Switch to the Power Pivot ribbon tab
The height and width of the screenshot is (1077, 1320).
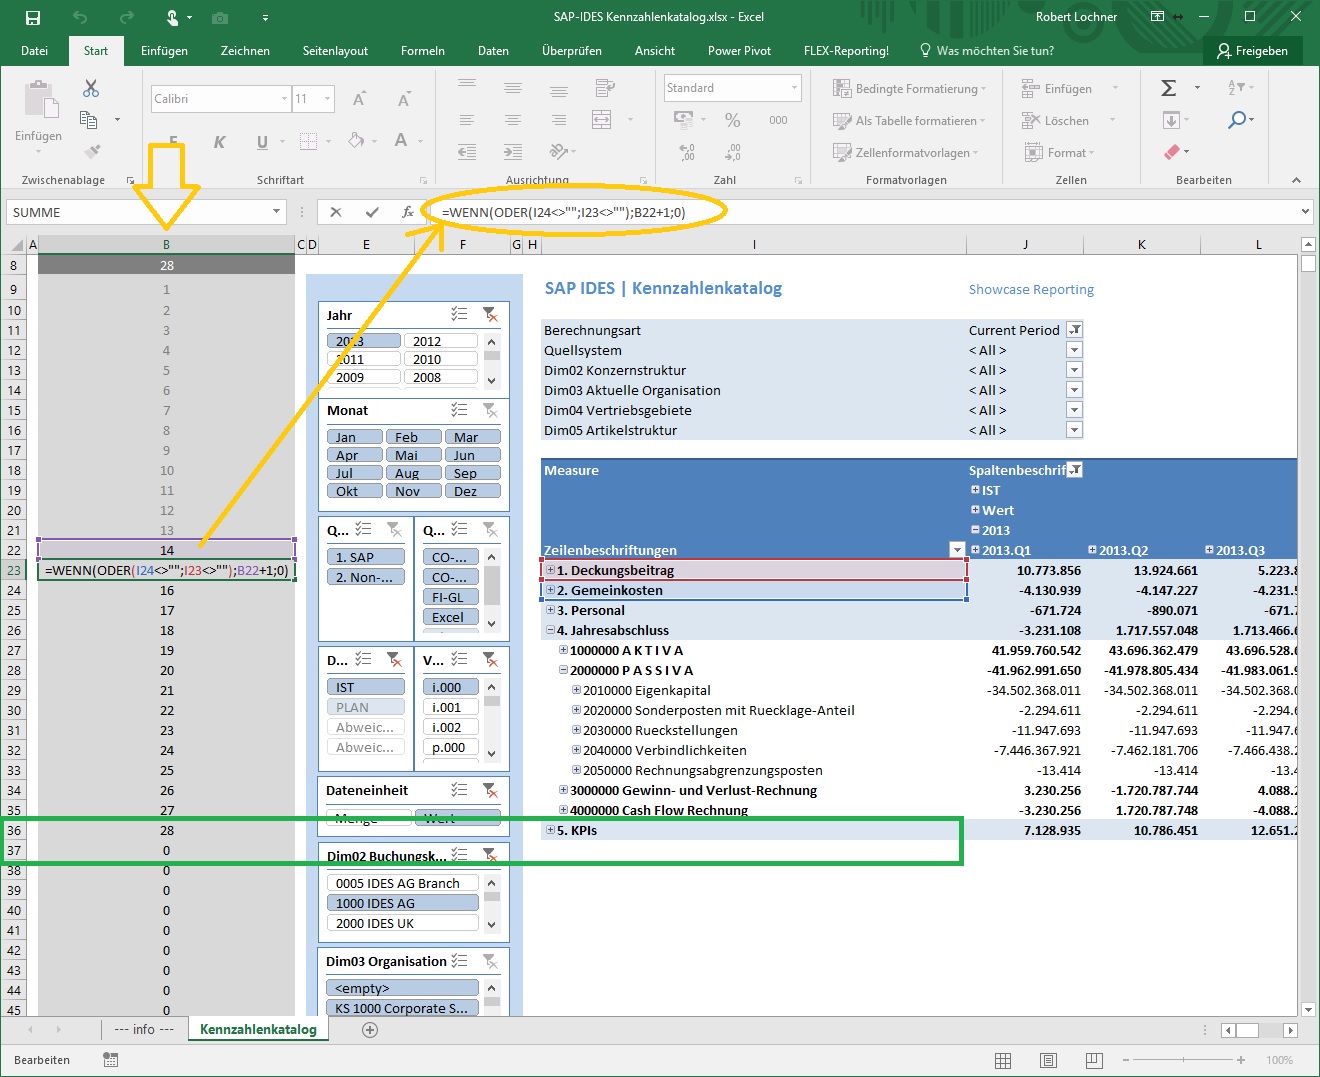tap(739, 50)
